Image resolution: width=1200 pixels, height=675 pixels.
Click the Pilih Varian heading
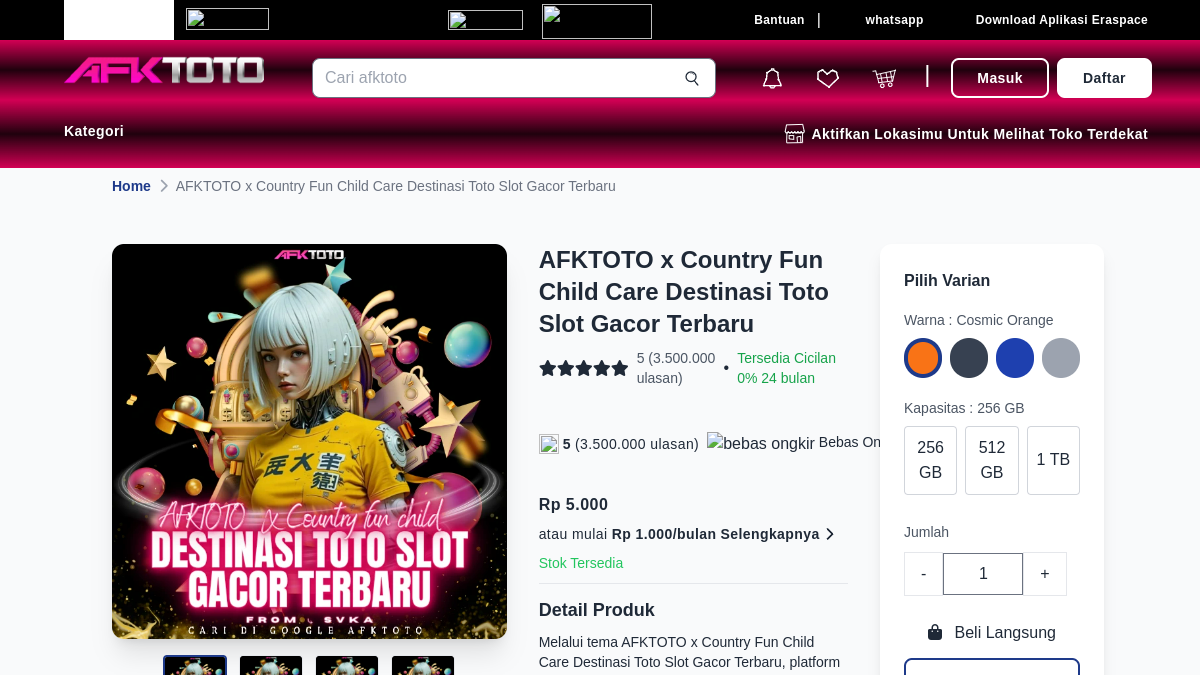(947, 281)
